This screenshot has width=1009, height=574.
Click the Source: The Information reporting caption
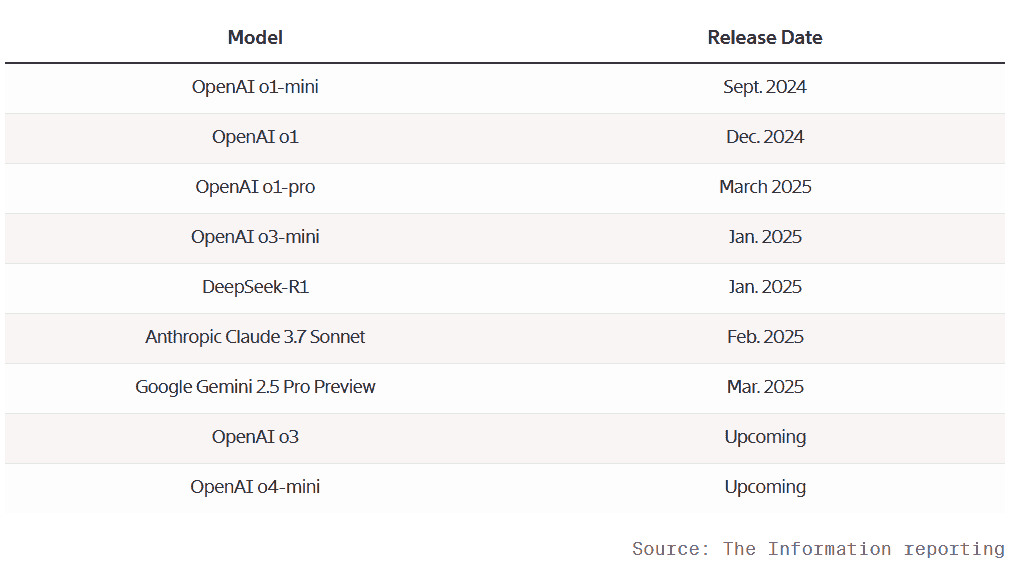tap(818, 549)
